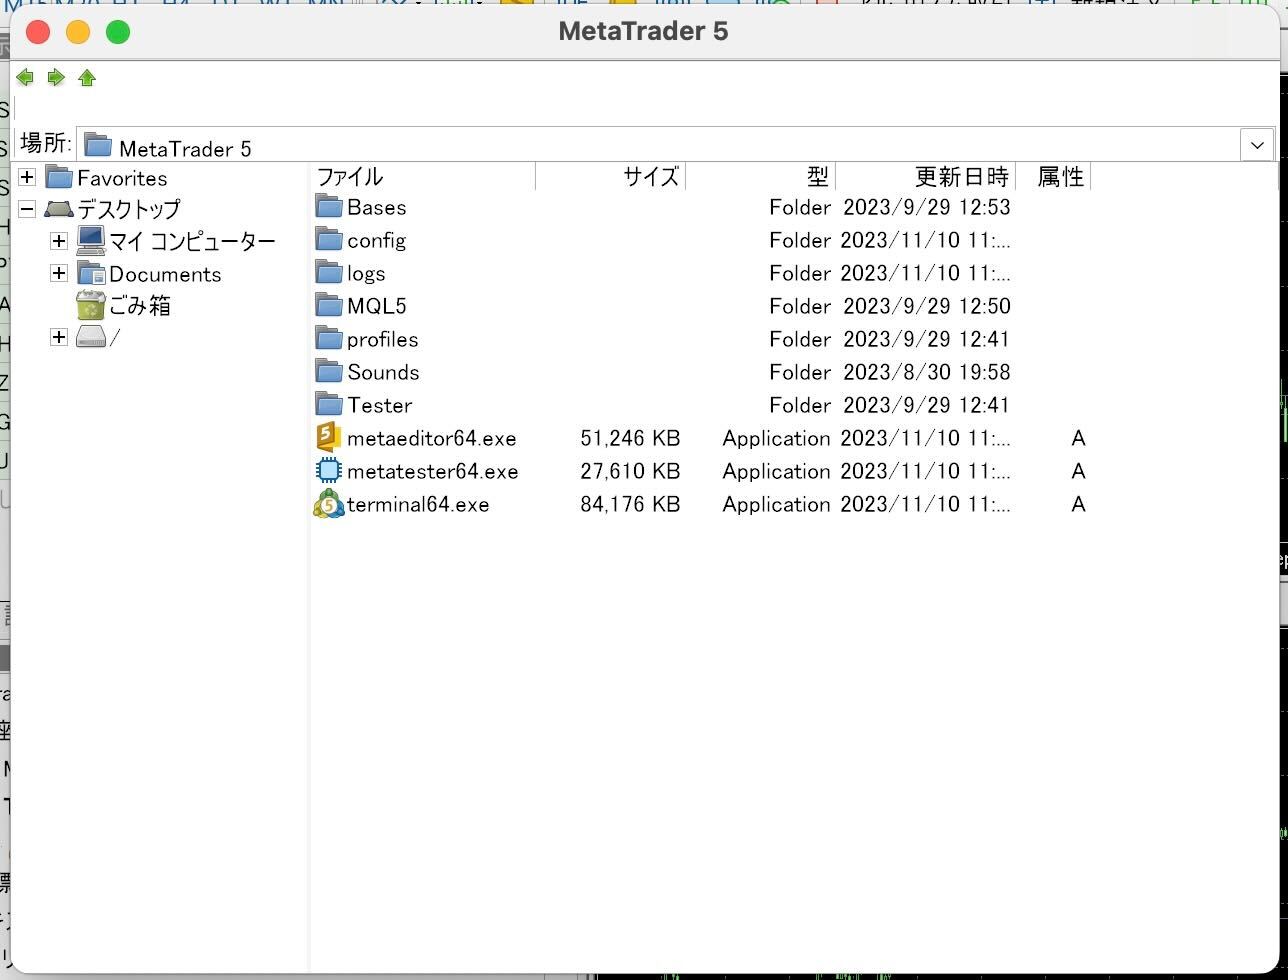Select the MQL5 folder name
The width and height of the screenshot is (1288, 980).
point(377,306)
